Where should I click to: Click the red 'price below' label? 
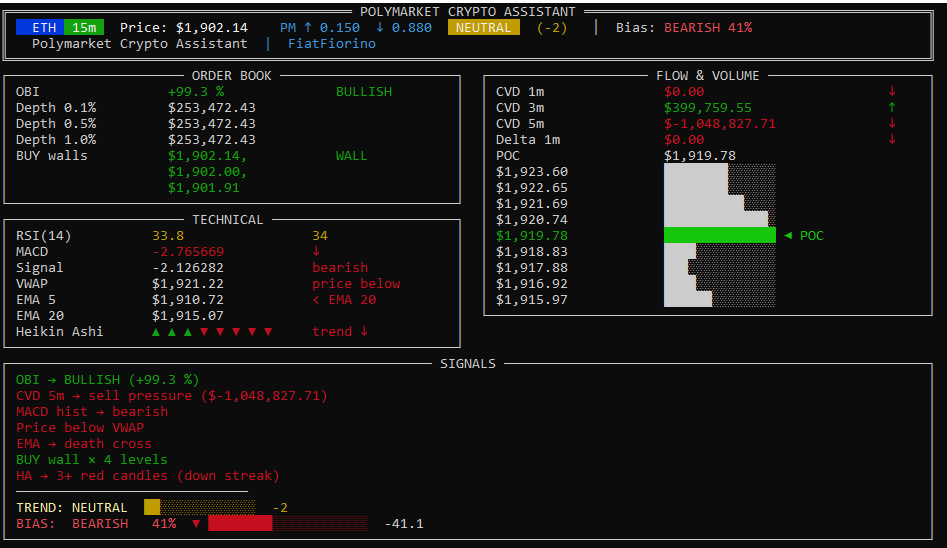click(x=356, y=283)
